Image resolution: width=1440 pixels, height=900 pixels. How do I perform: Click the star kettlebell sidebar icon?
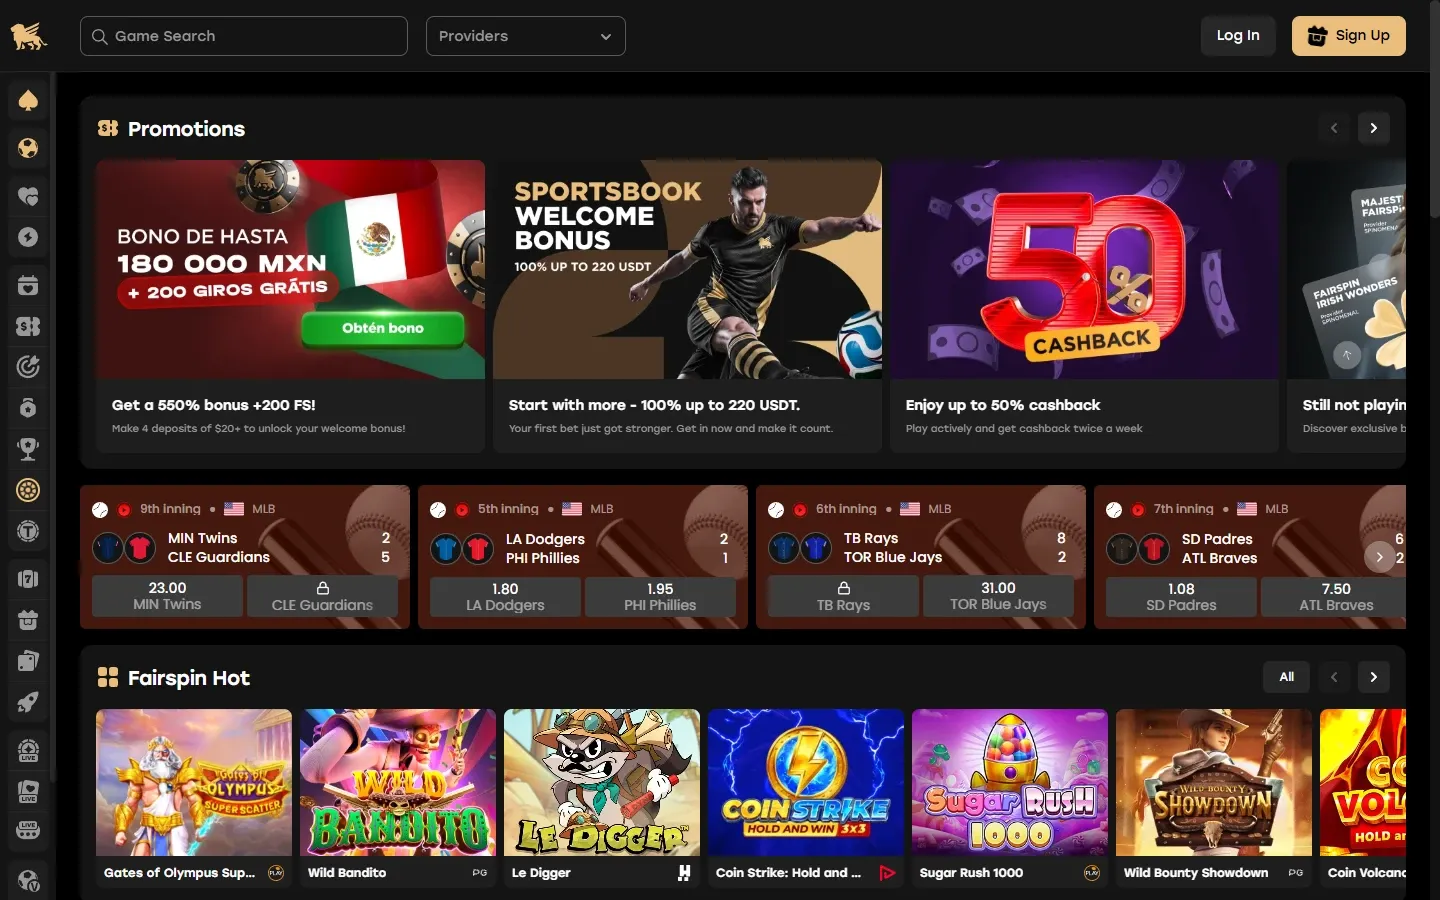pyautogui.click(x=28, y=408)
